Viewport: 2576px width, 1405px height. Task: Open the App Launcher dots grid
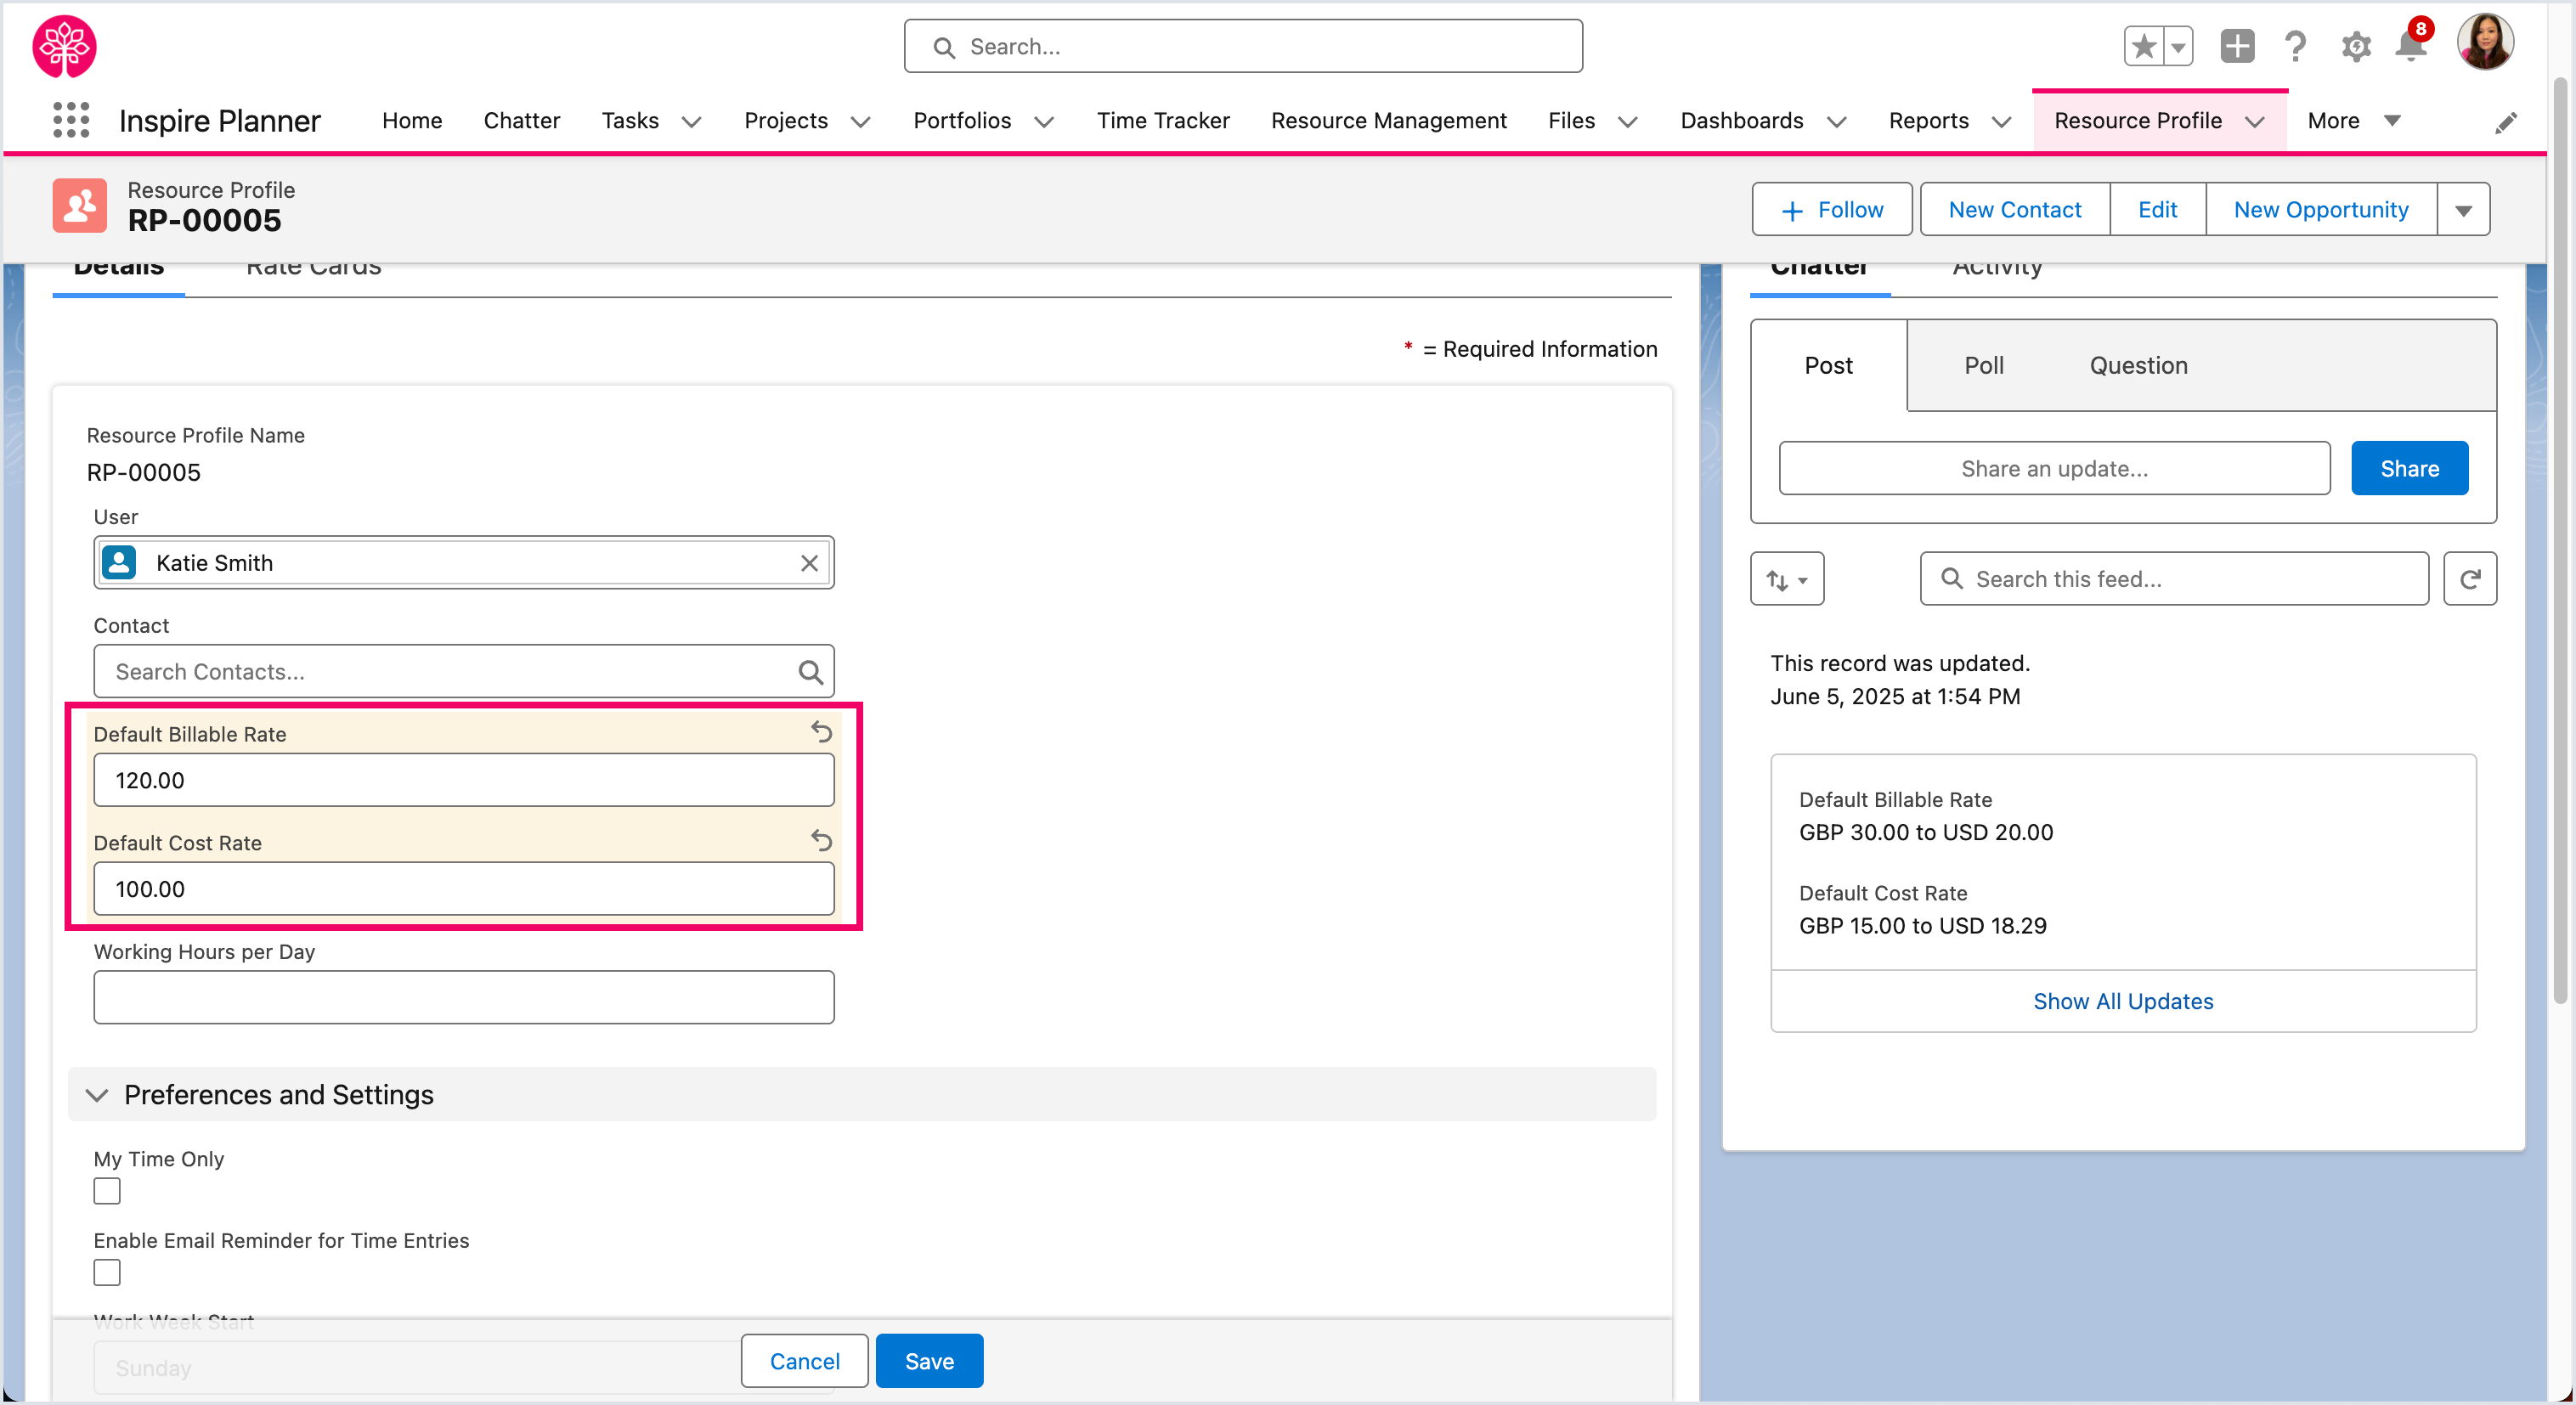pos(71,120)
